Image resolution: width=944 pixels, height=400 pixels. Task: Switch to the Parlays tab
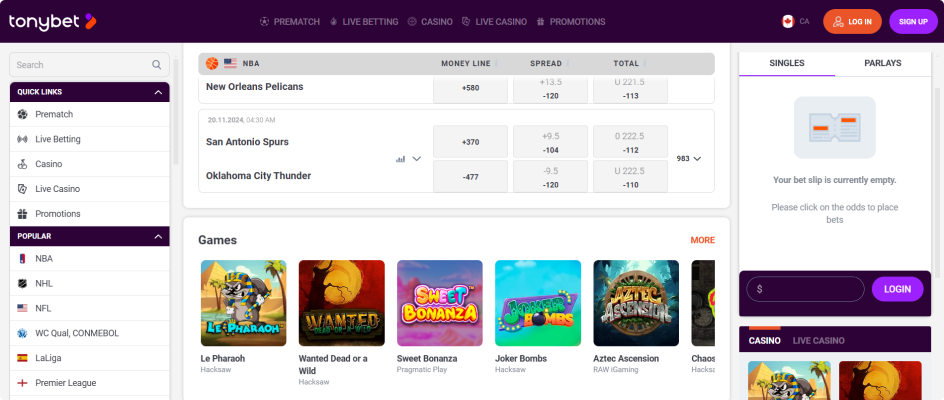coord(883,63)
